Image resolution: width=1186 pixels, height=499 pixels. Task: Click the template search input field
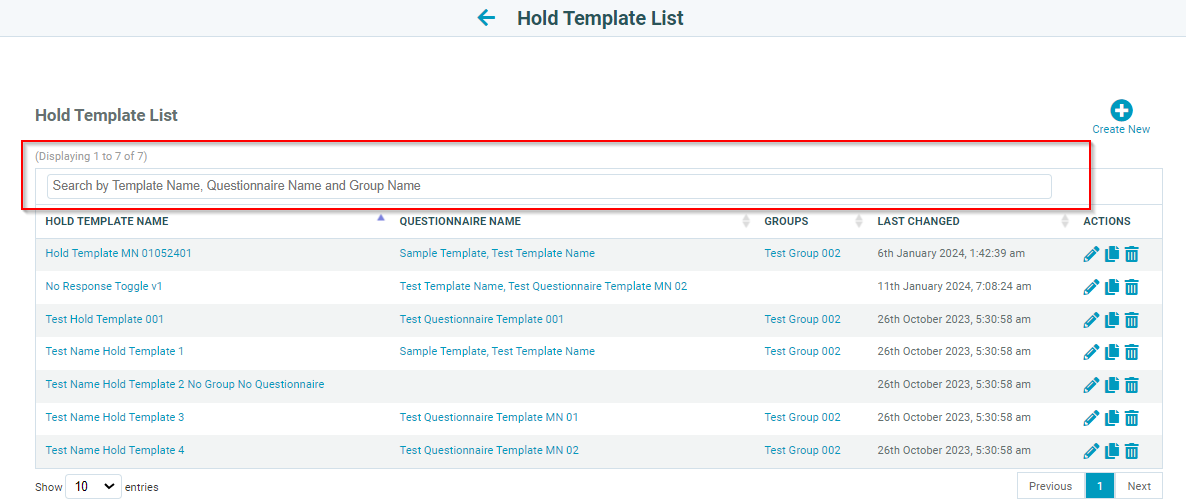click(549, 186)
